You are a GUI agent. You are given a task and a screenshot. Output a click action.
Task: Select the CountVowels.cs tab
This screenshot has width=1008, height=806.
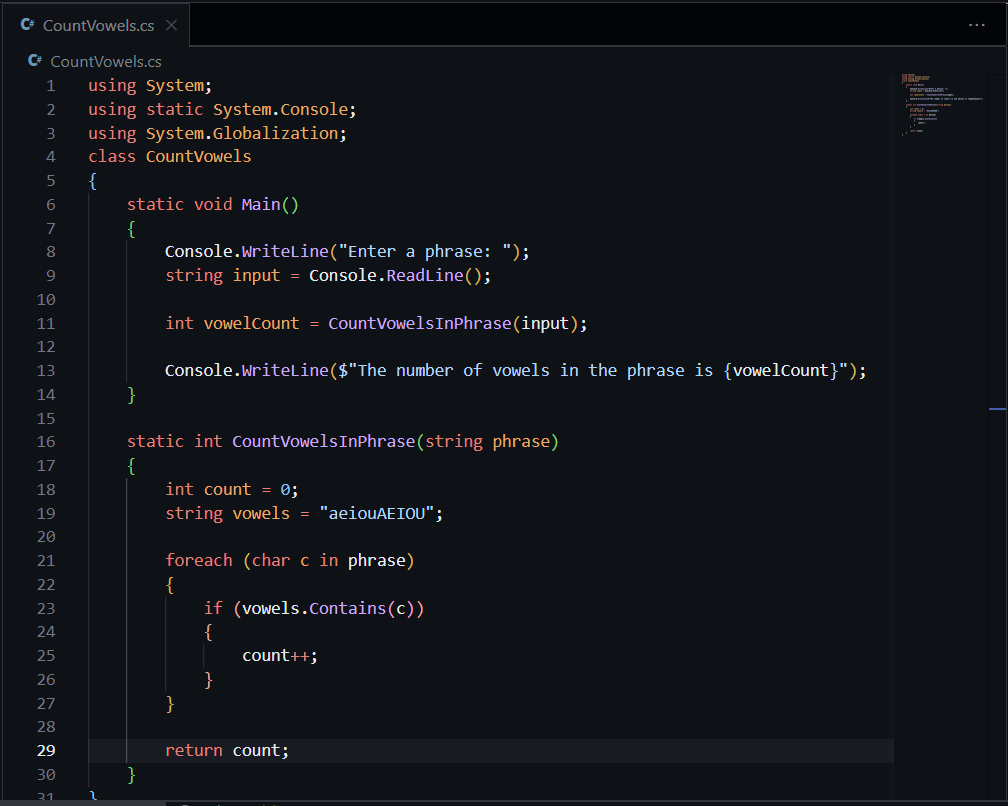pos(98,25)
